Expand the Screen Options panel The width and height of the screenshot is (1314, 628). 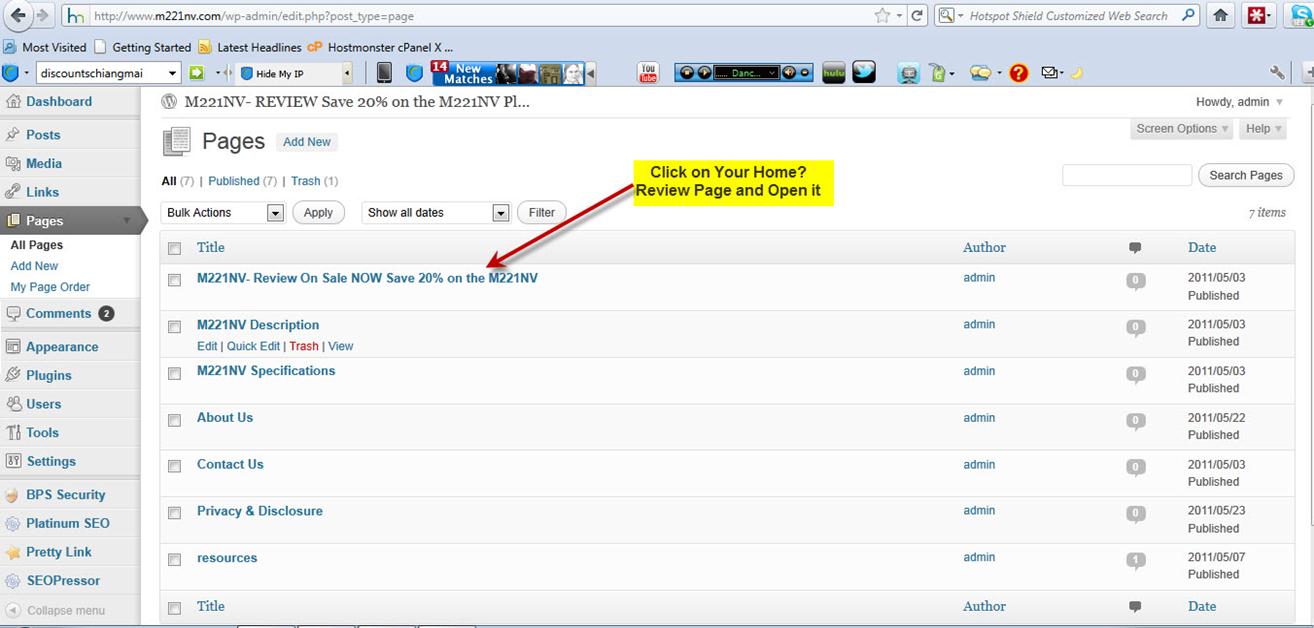(1182, 129)
